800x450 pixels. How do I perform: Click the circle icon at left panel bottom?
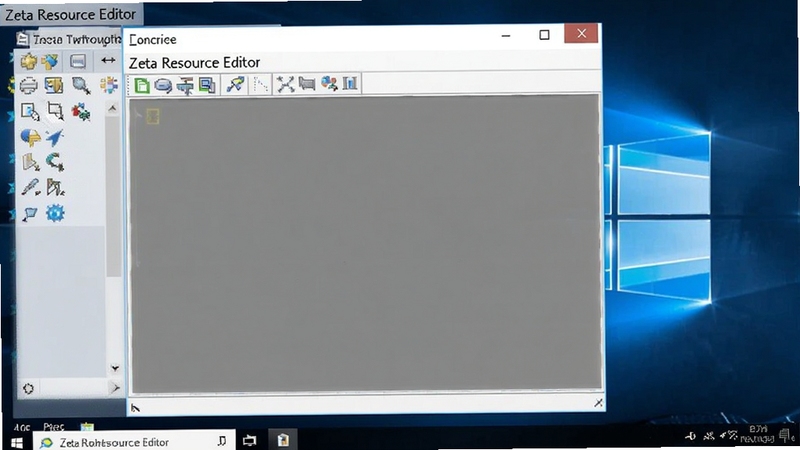click(28, 389)
